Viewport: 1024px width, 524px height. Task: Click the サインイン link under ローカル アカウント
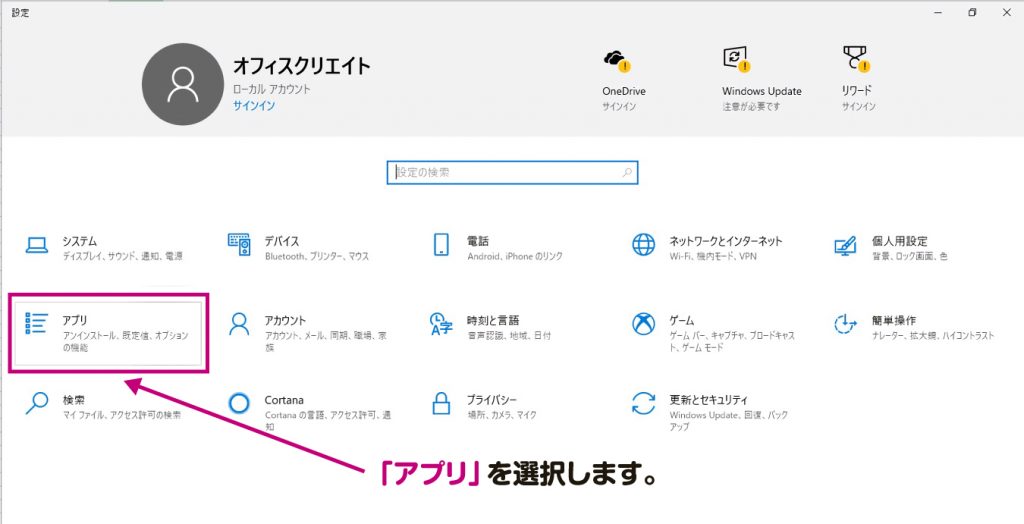pyautogui.click(x=254, y=106)
